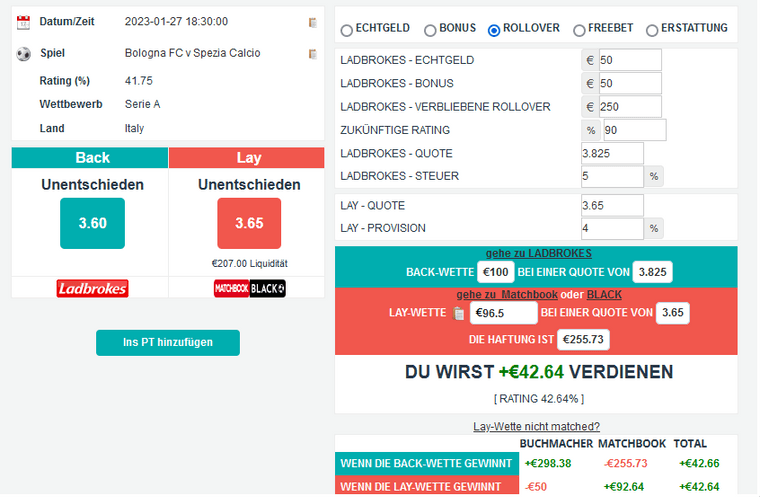
Task: Click the bookmaker result +€298.38
Action: (548, 464)
